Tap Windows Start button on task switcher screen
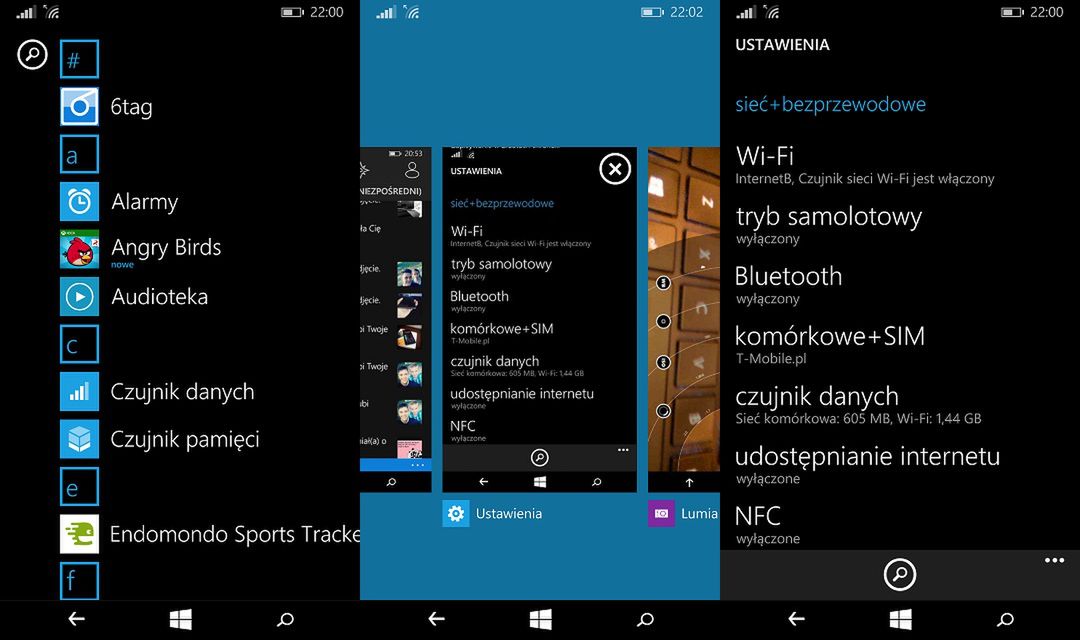Image resolution: width=1080 pixels, height=640 pixels. point(541,619)
